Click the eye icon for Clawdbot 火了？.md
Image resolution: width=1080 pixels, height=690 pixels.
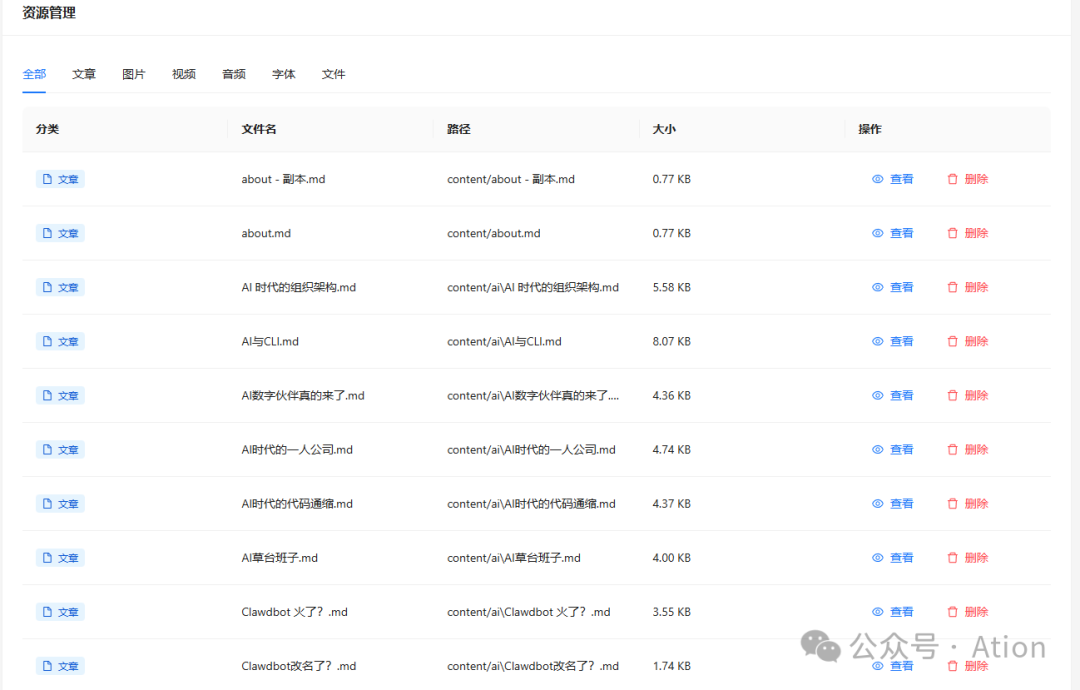pyautogui.click(x=878, y=611)
